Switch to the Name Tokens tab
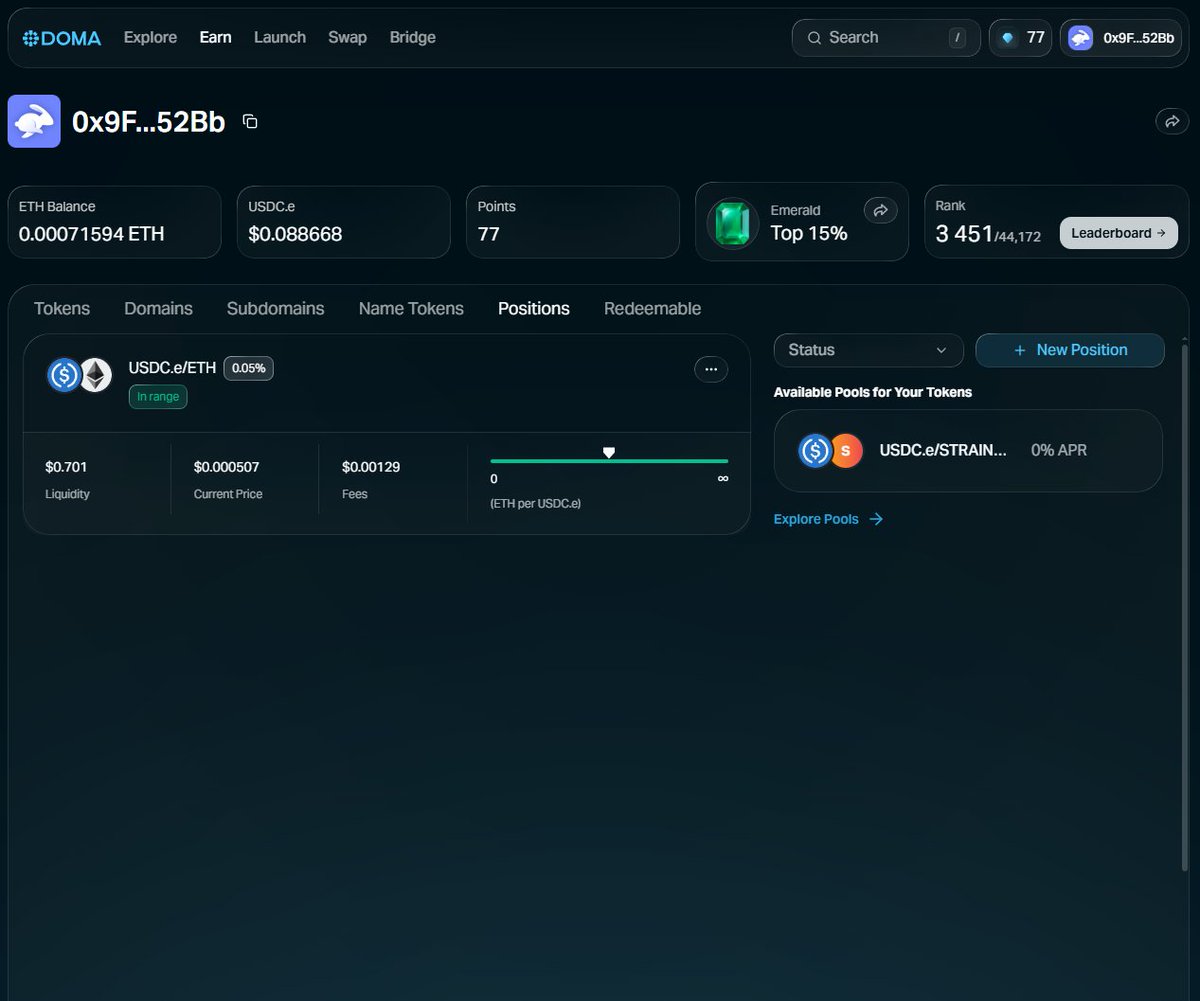Viewport: 1200px width, 1001px height. pyautogui.click(x=411, y=308)
